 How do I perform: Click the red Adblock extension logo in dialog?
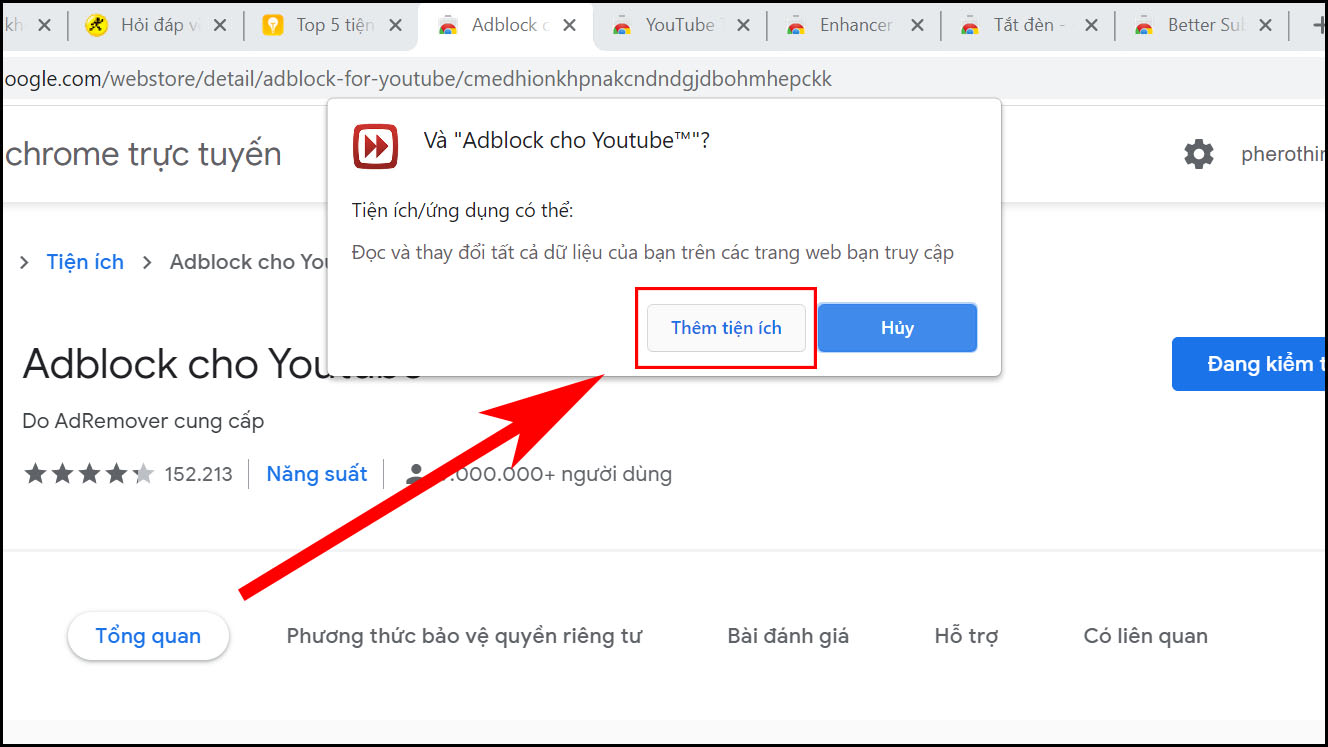point(375,147)
